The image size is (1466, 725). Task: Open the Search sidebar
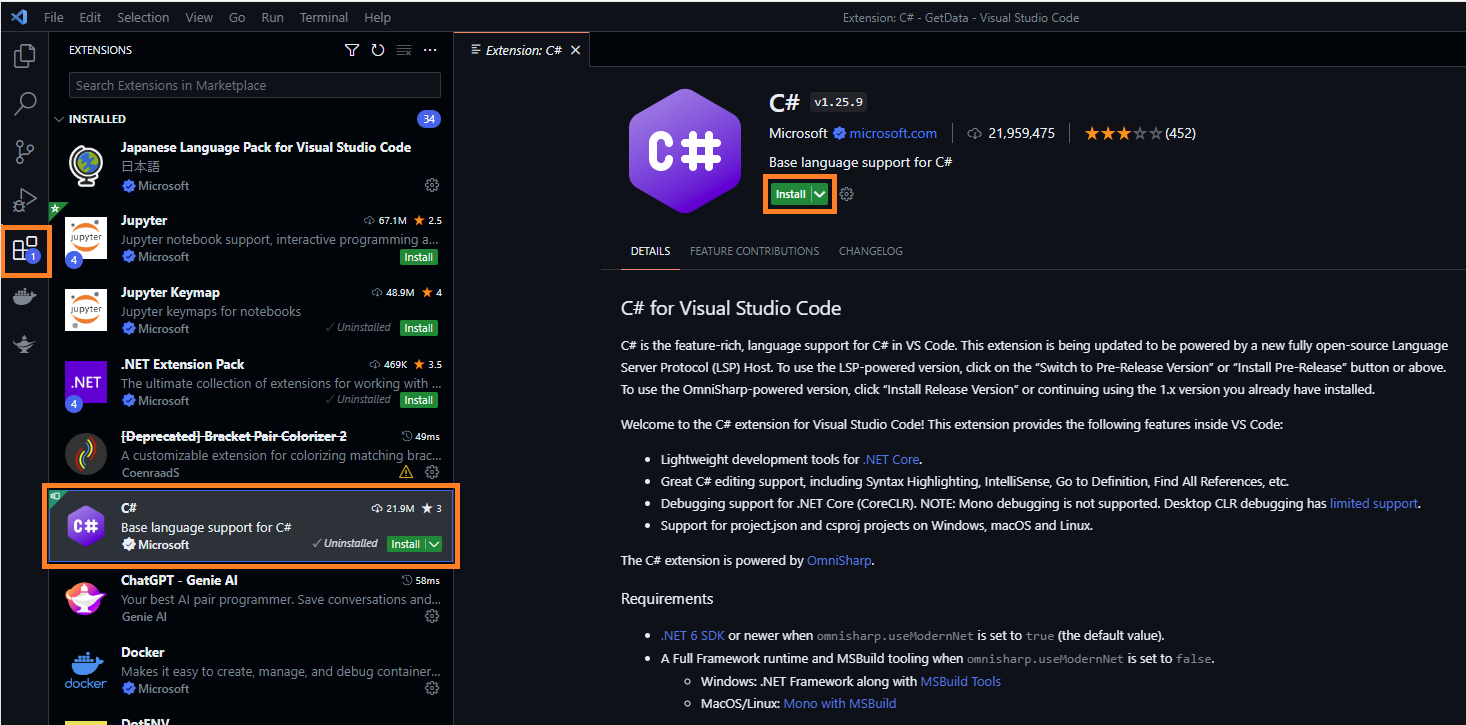point(25,104)
